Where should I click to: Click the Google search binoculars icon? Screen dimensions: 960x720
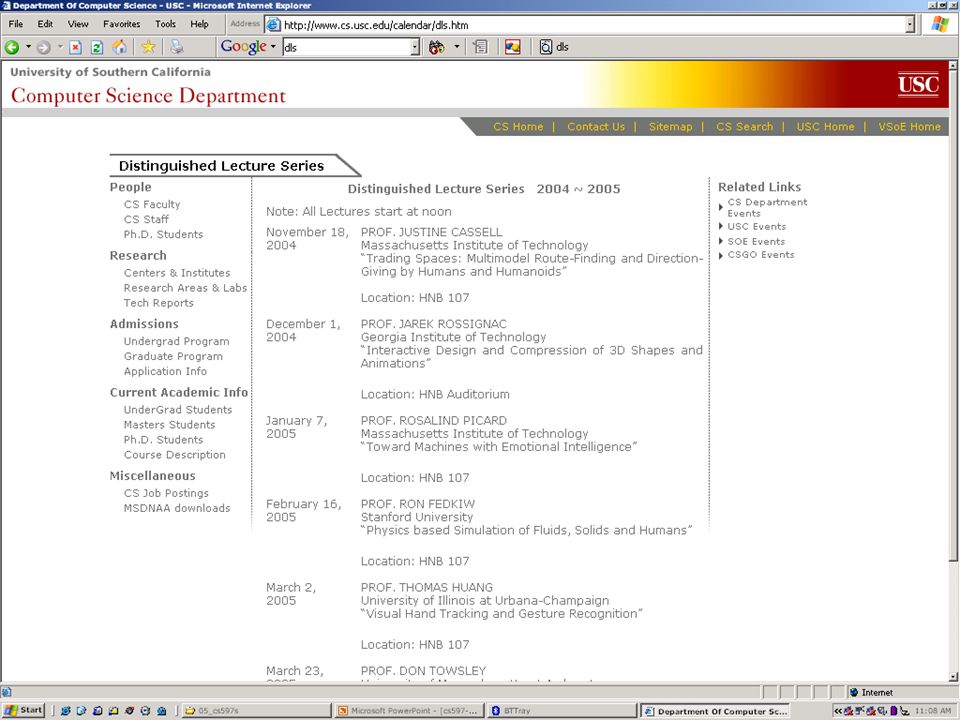(x=437, y=47)
